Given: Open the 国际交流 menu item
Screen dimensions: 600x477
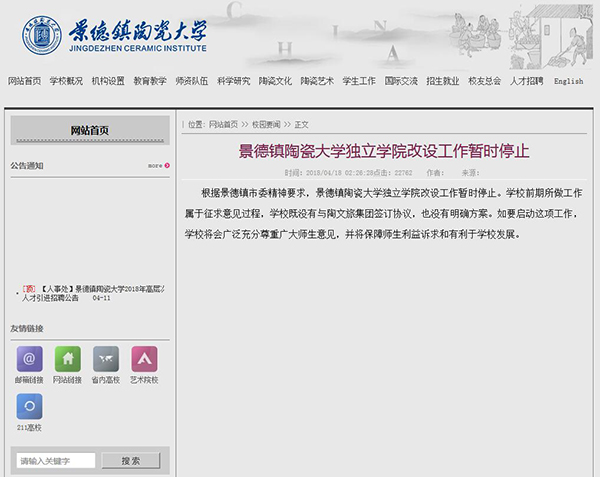Looking at the screenshot, I should point(401,81).
